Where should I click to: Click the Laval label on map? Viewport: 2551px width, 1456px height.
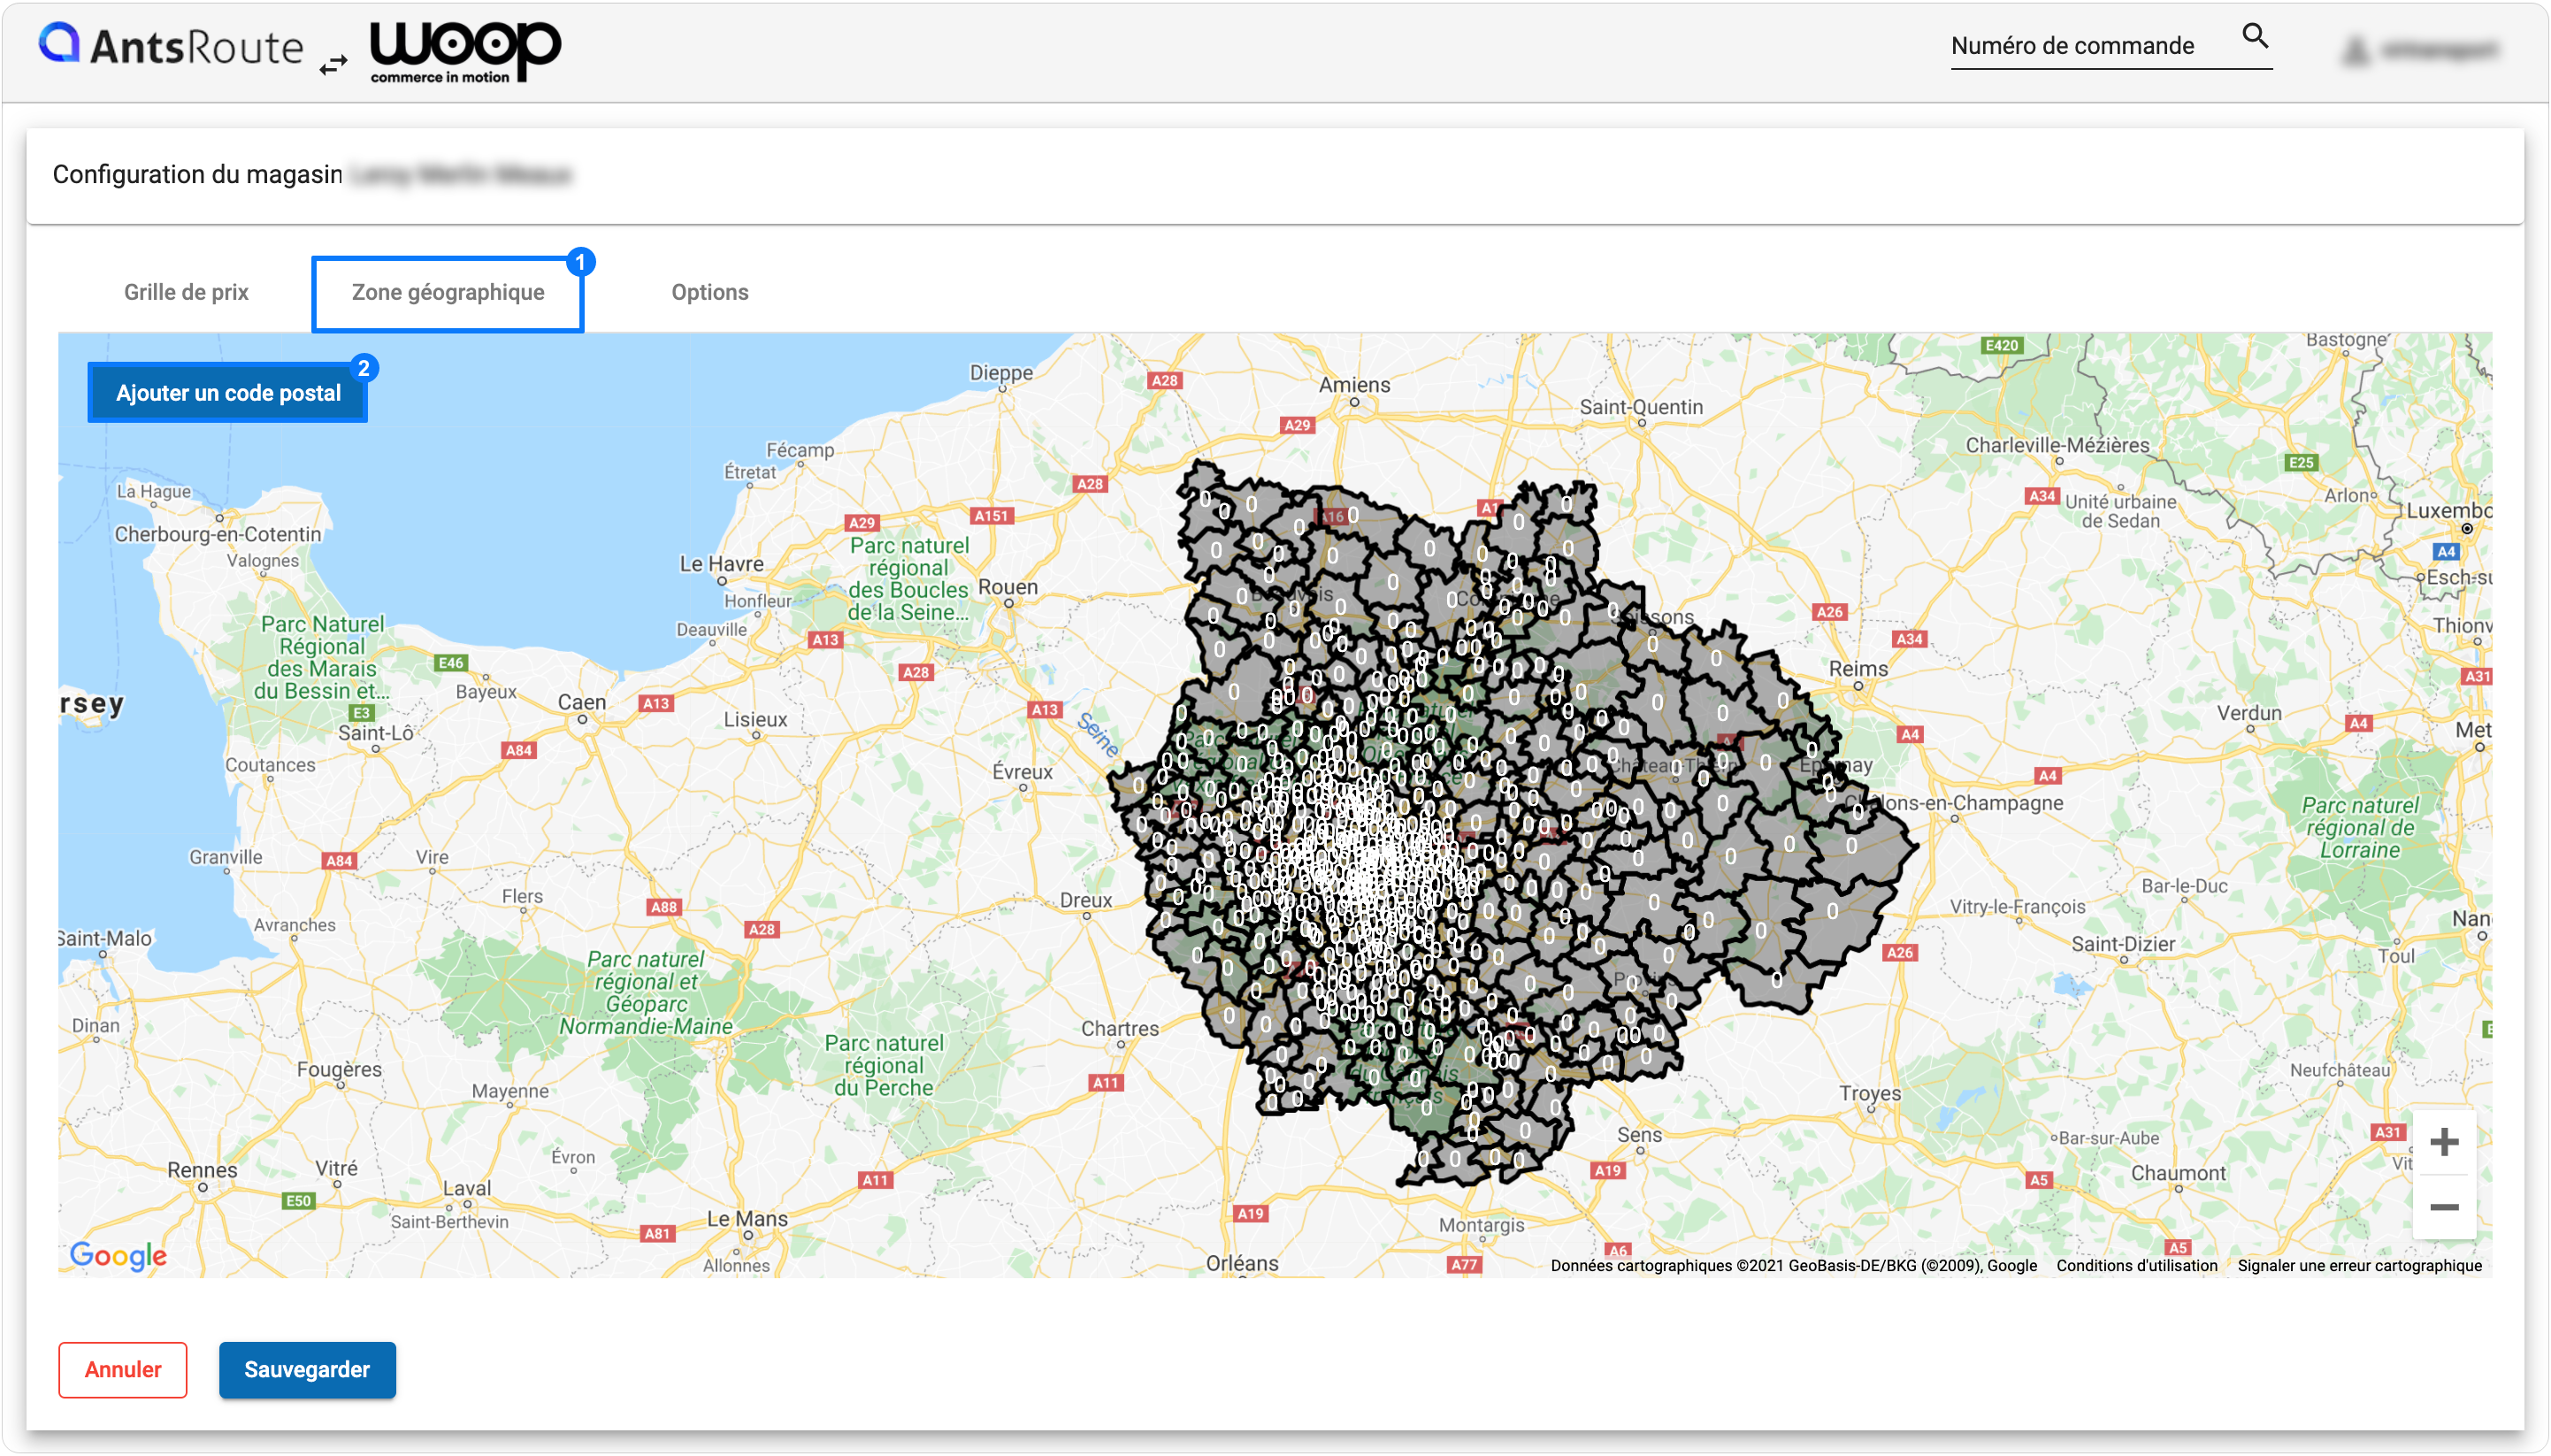tap(467, 1188)
